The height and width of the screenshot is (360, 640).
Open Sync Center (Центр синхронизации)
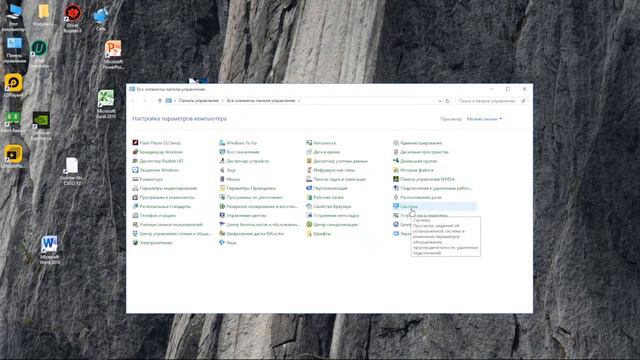pyautogui.click(x=332, y=224)
